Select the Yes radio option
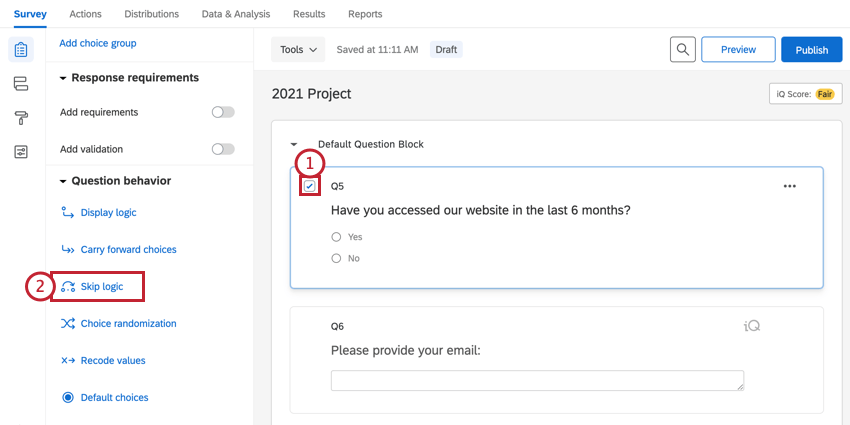The height and width of the screenshot is (425, 850). pos(336,237)
